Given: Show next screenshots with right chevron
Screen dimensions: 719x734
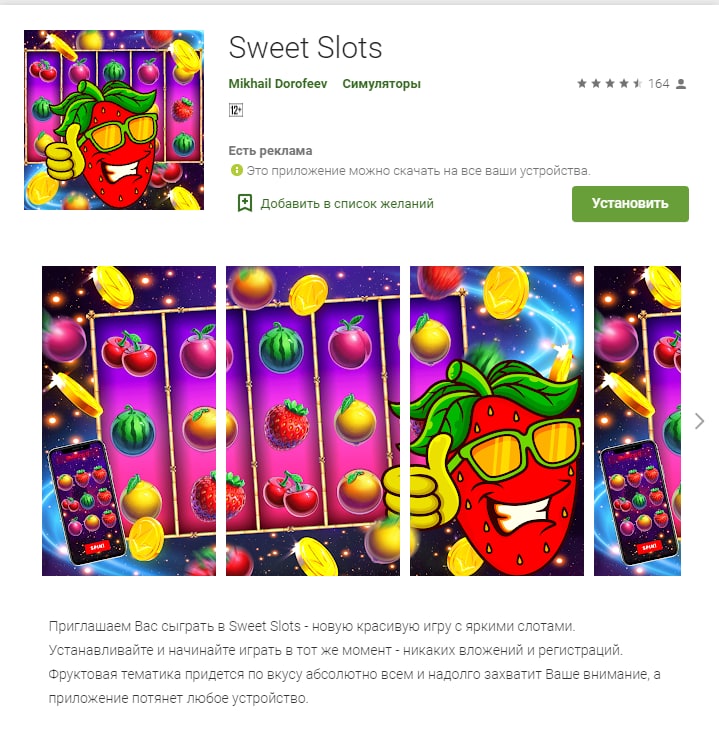Looking at the screenshot, I should tap(699, 421).
